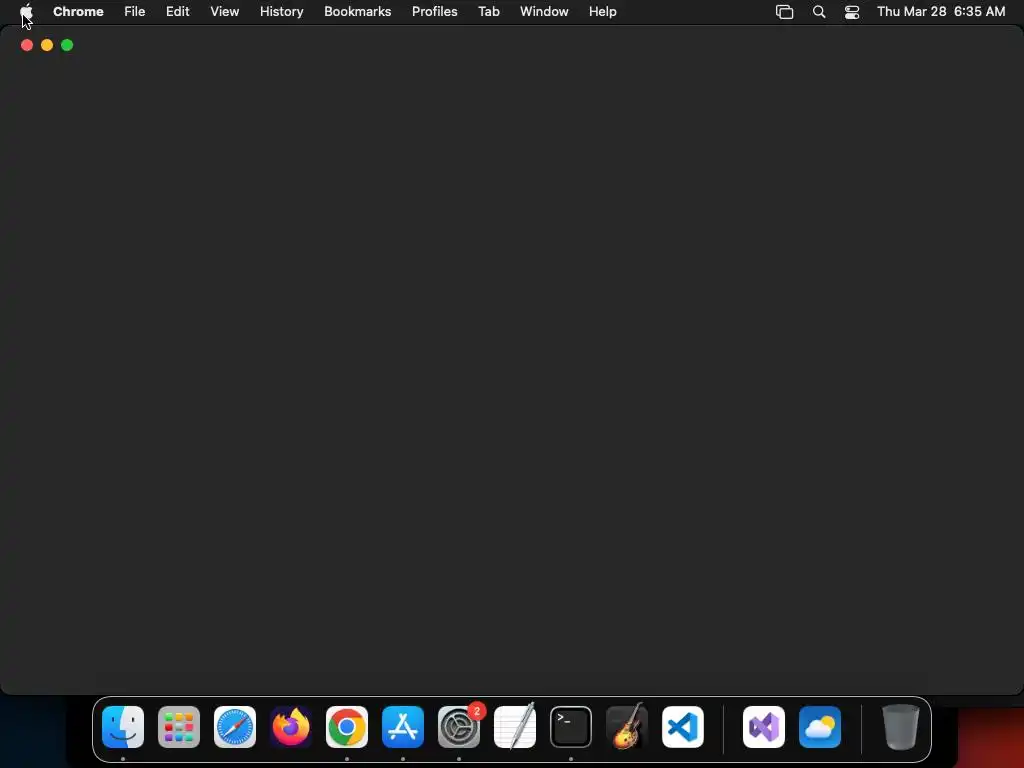
Task: Open System Settings from the Dock
Action: 459,727
